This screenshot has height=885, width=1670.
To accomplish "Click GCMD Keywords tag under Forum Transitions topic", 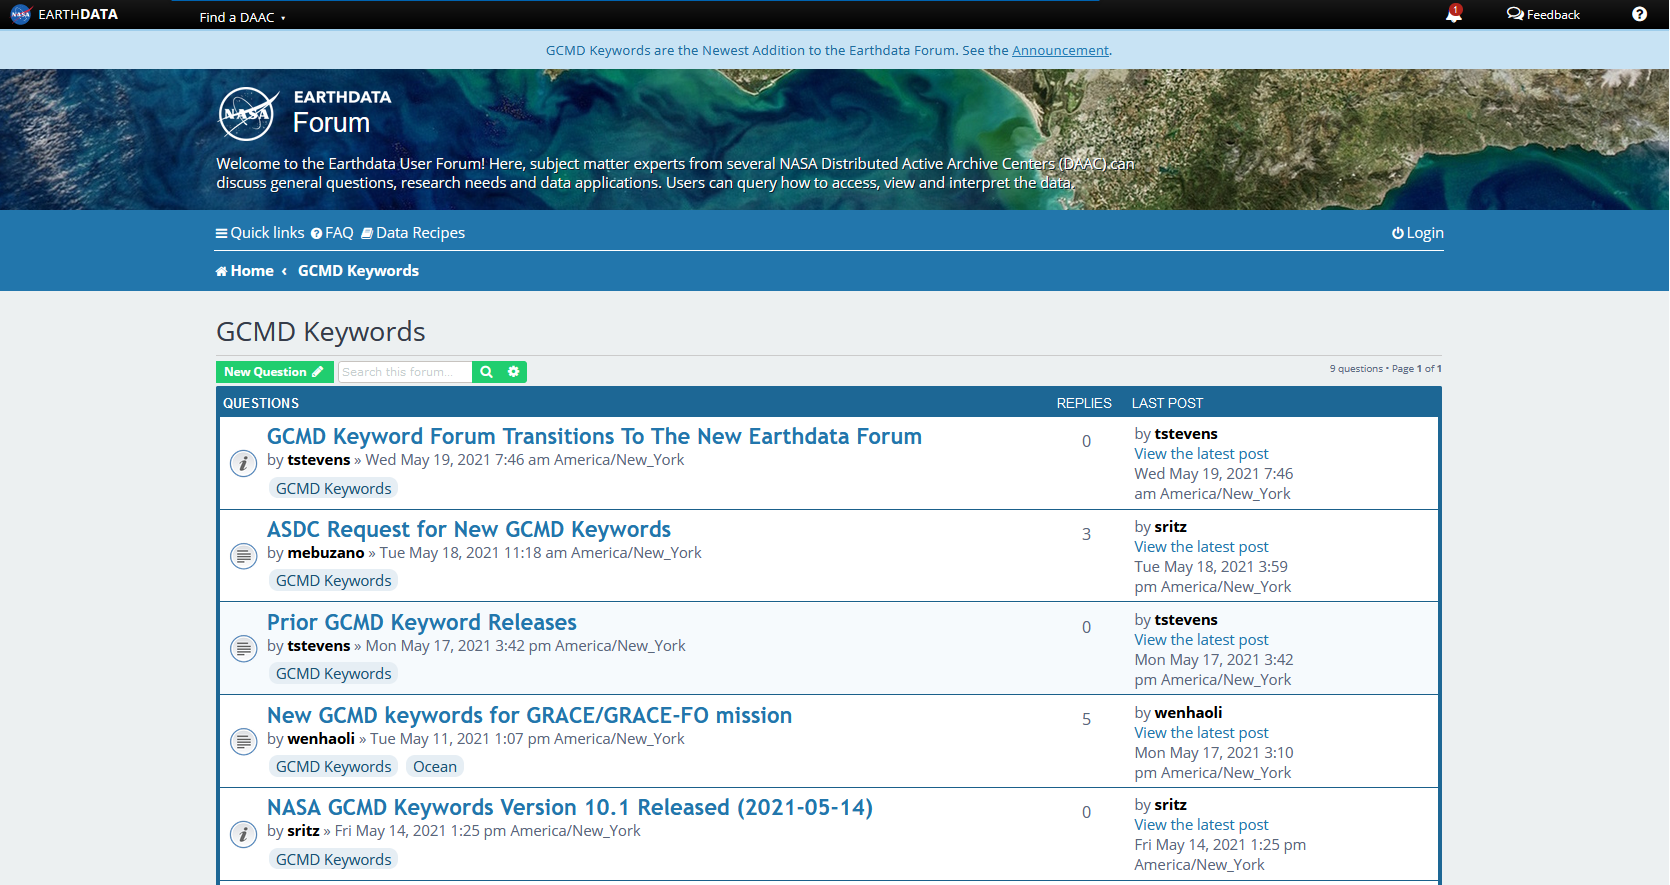I will pos(334,489).
